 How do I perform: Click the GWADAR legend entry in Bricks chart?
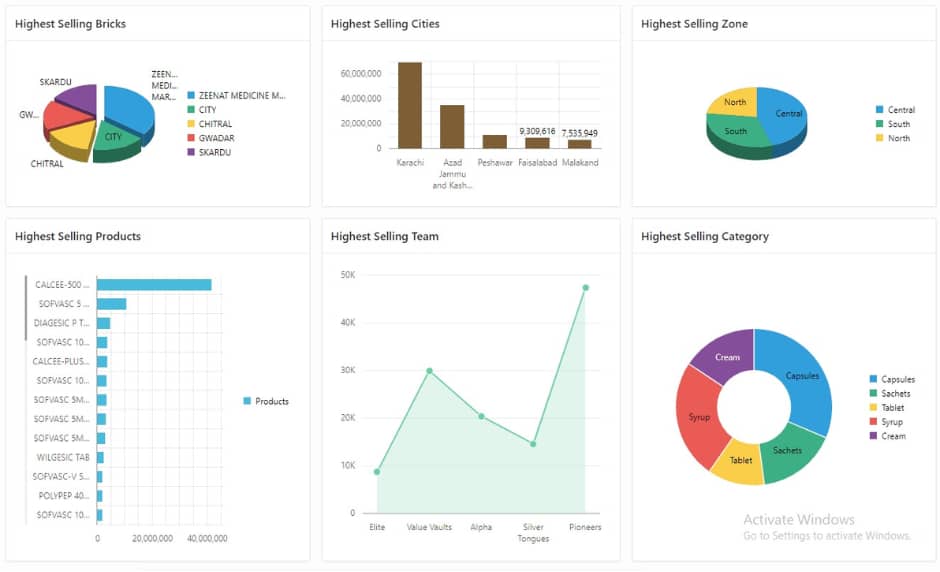pos(215,138)
